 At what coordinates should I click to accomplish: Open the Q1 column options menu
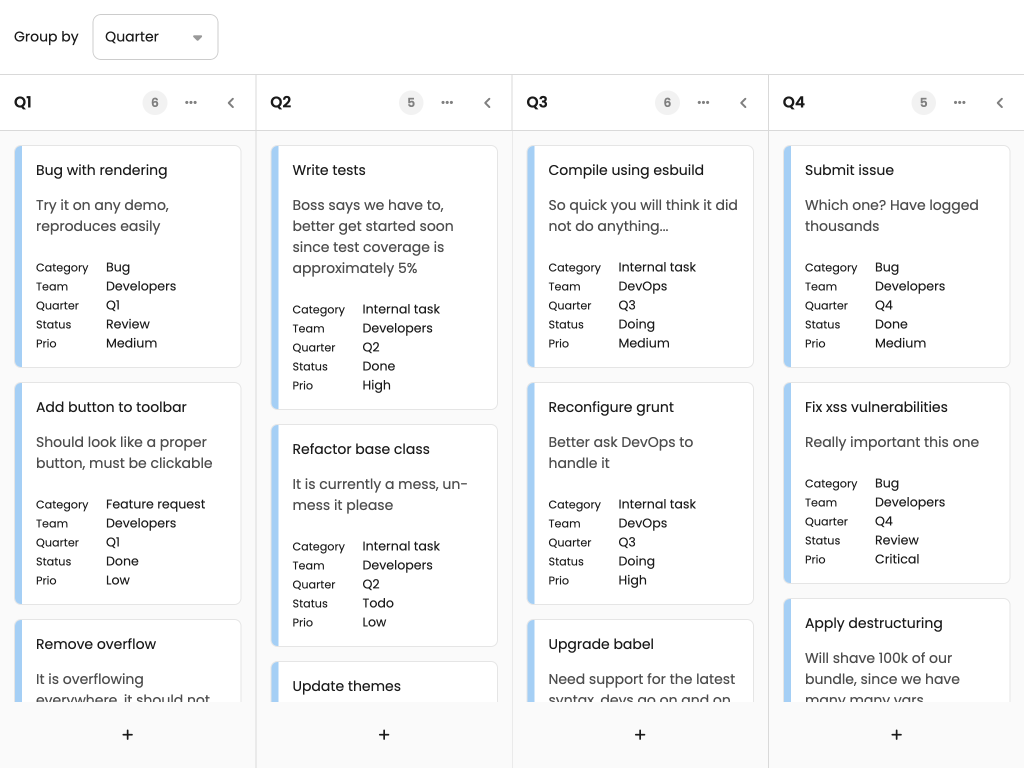(x=191, y=102)
